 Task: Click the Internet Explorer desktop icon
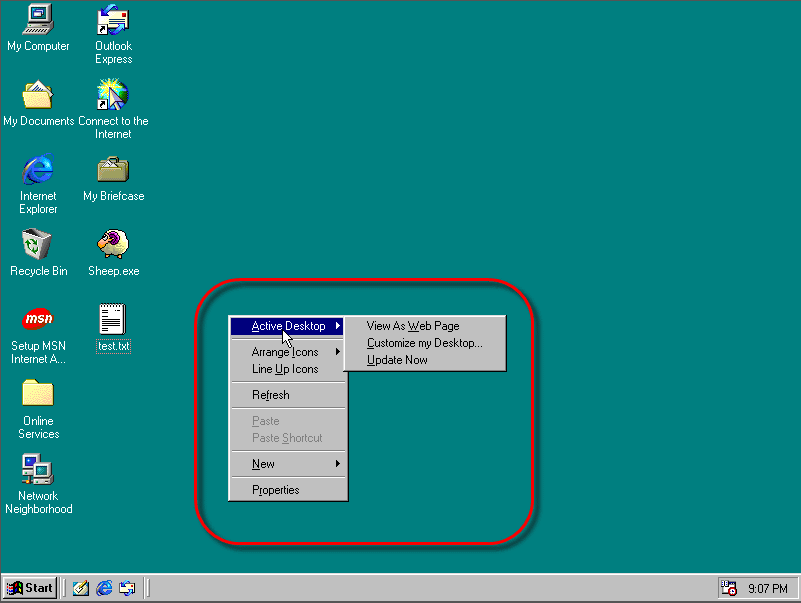click(38, 169)
